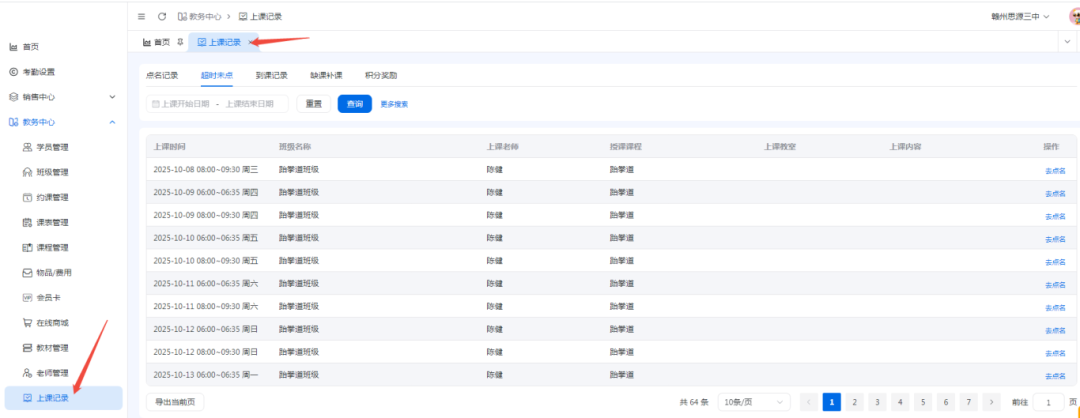Open the 10条/页 page size dropdown
This screenshot has width=1080, height=418.
[x=753, y=401]
